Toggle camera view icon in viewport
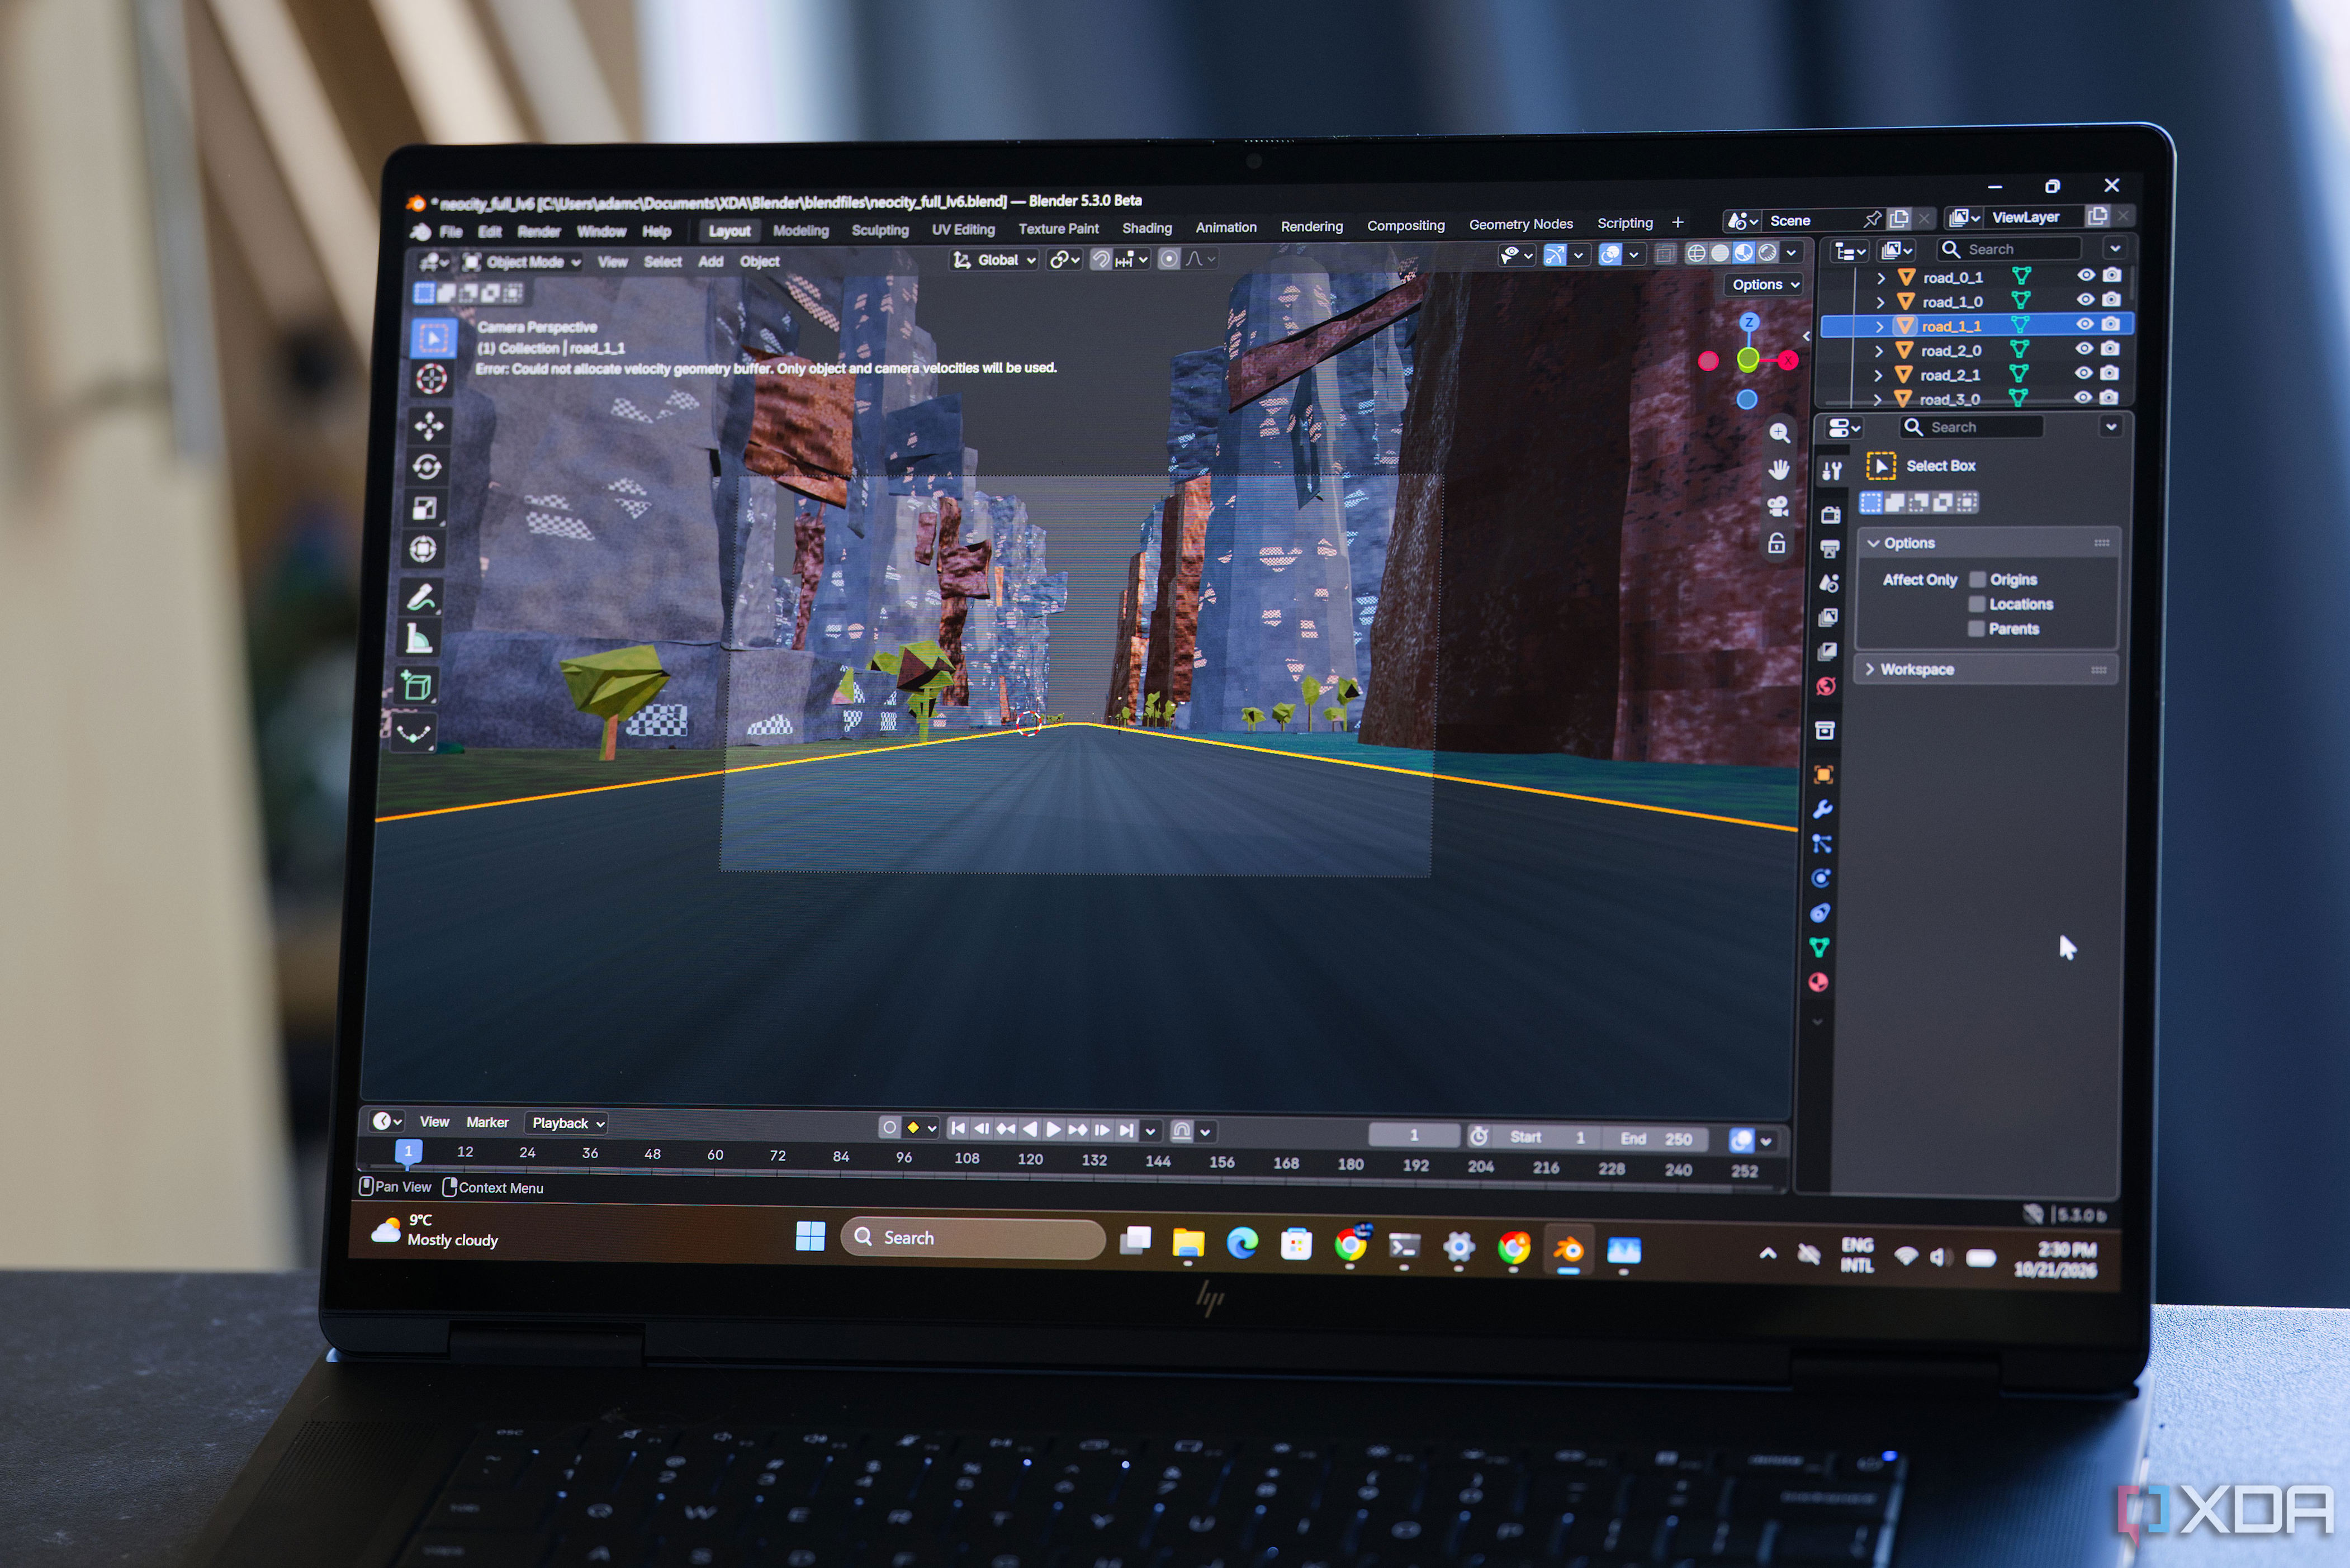The image size is (2350, 1568). pos(1778,506)
